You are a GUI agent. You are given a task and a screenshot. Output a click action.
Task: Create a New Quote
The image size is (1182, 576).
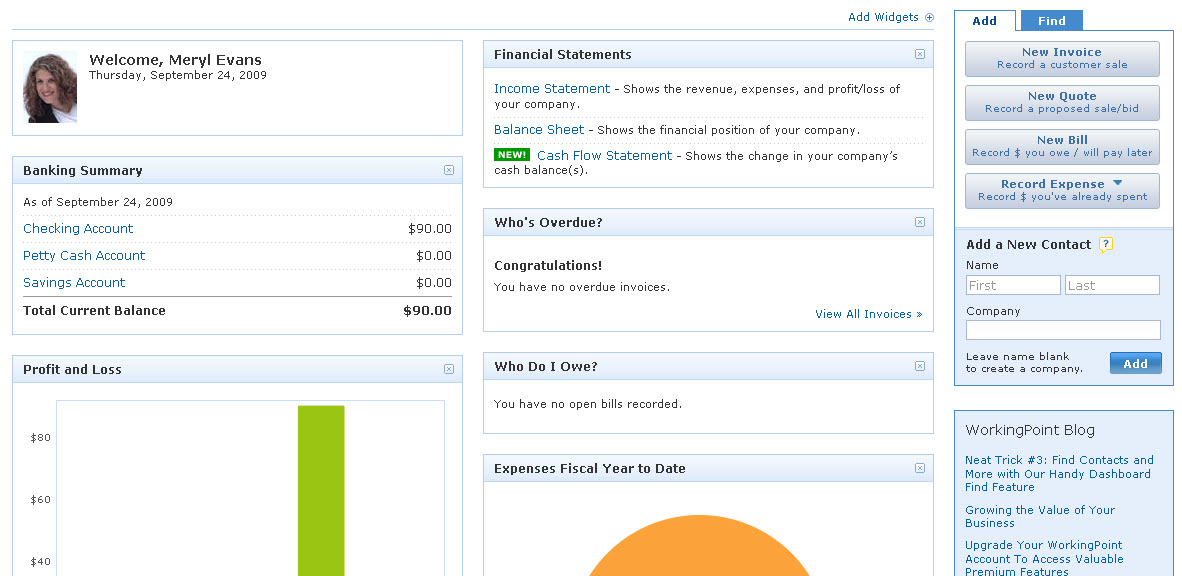(x=1062, y=103)
